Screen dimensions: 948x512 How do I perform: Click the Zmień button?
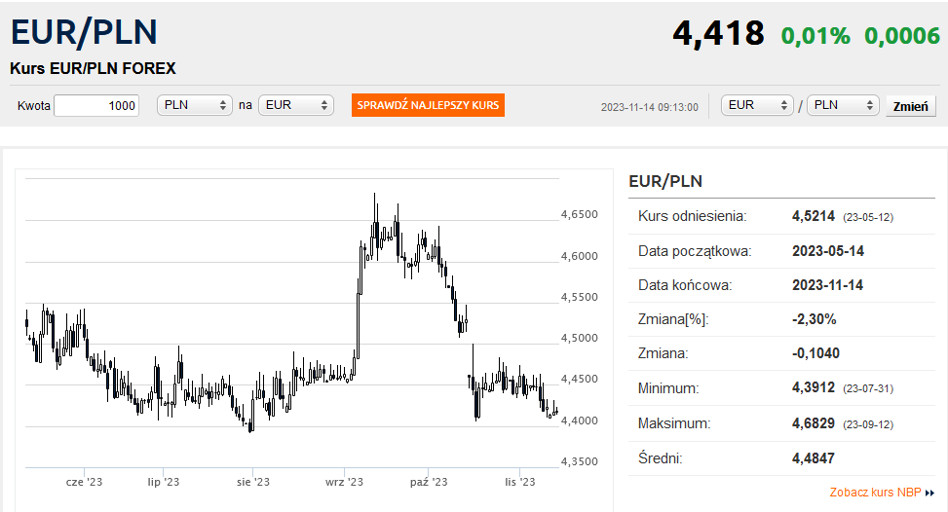tap(910, 106)
